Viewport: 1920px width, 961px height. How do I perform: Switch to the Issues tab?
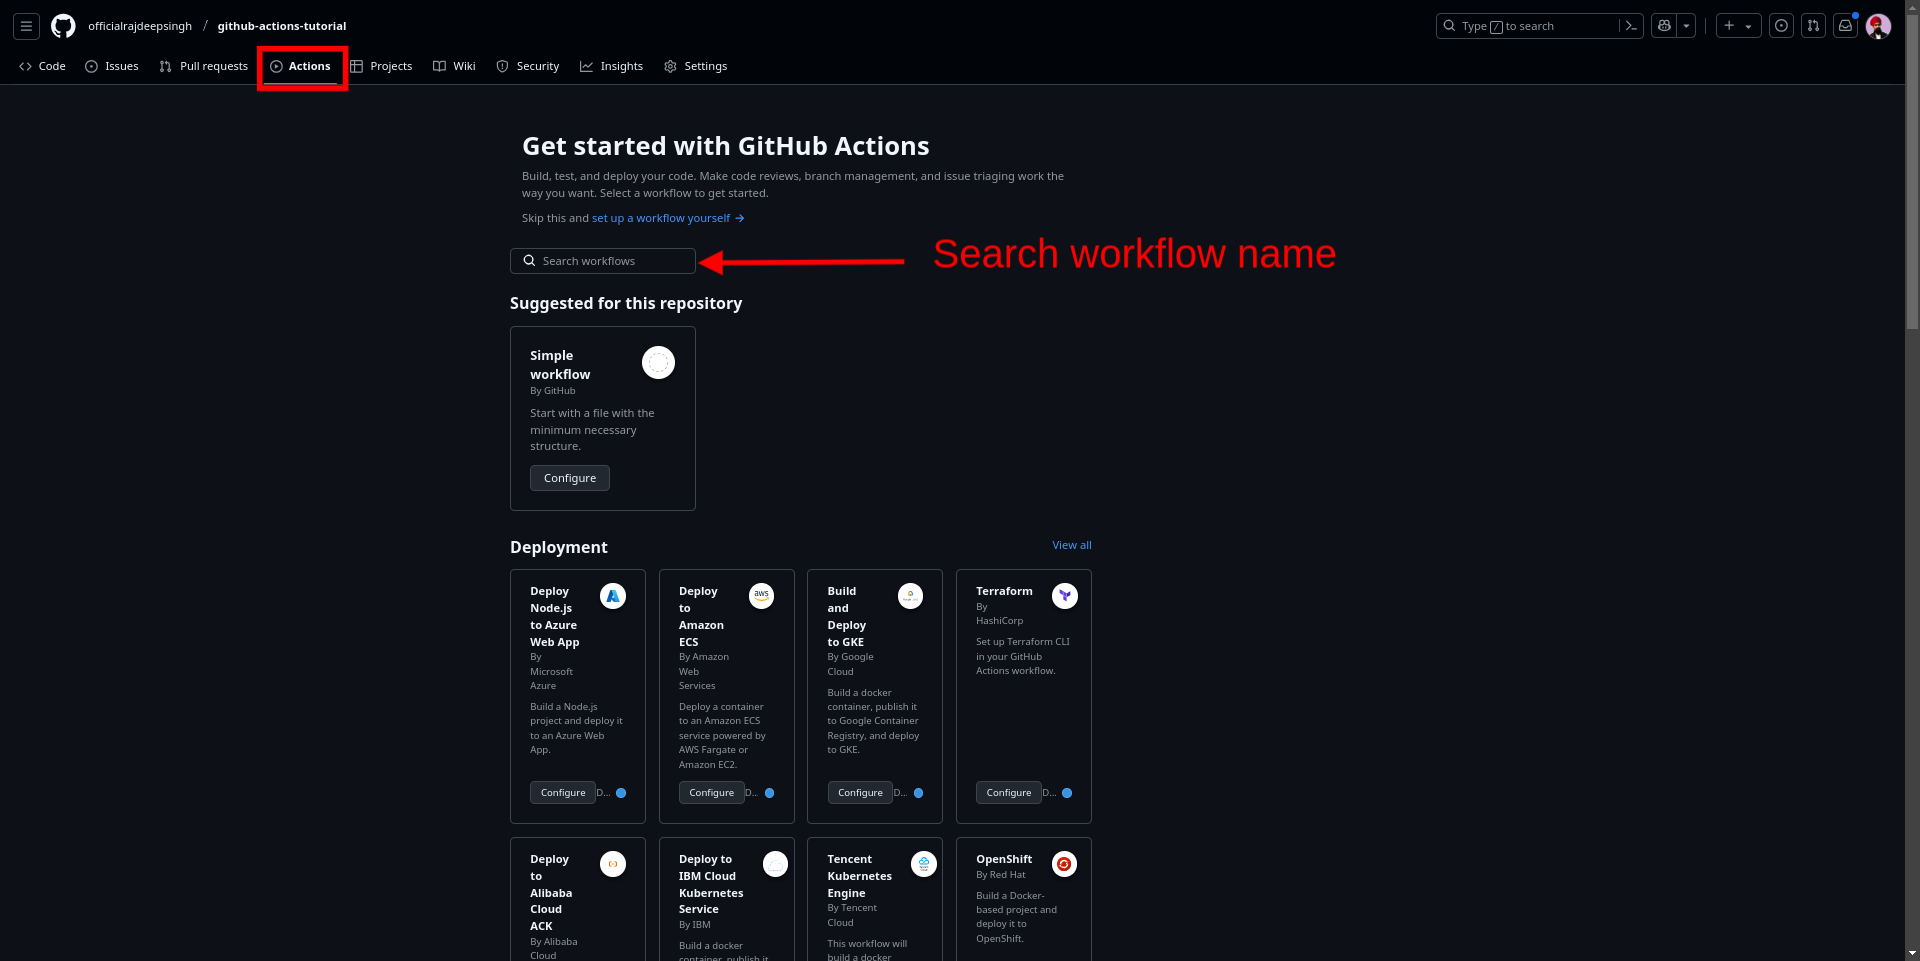[112, 66]
